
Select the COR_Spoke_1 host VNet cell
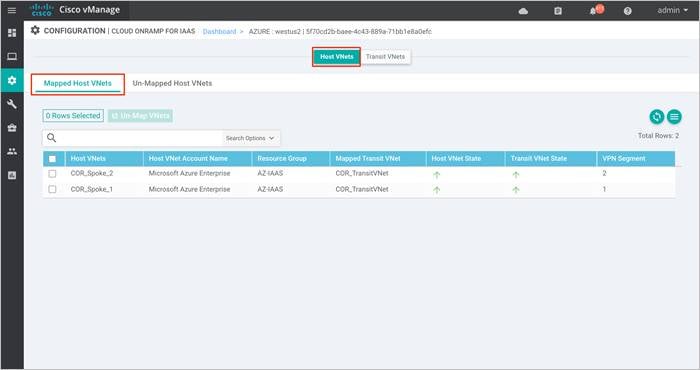click(92, 189)
